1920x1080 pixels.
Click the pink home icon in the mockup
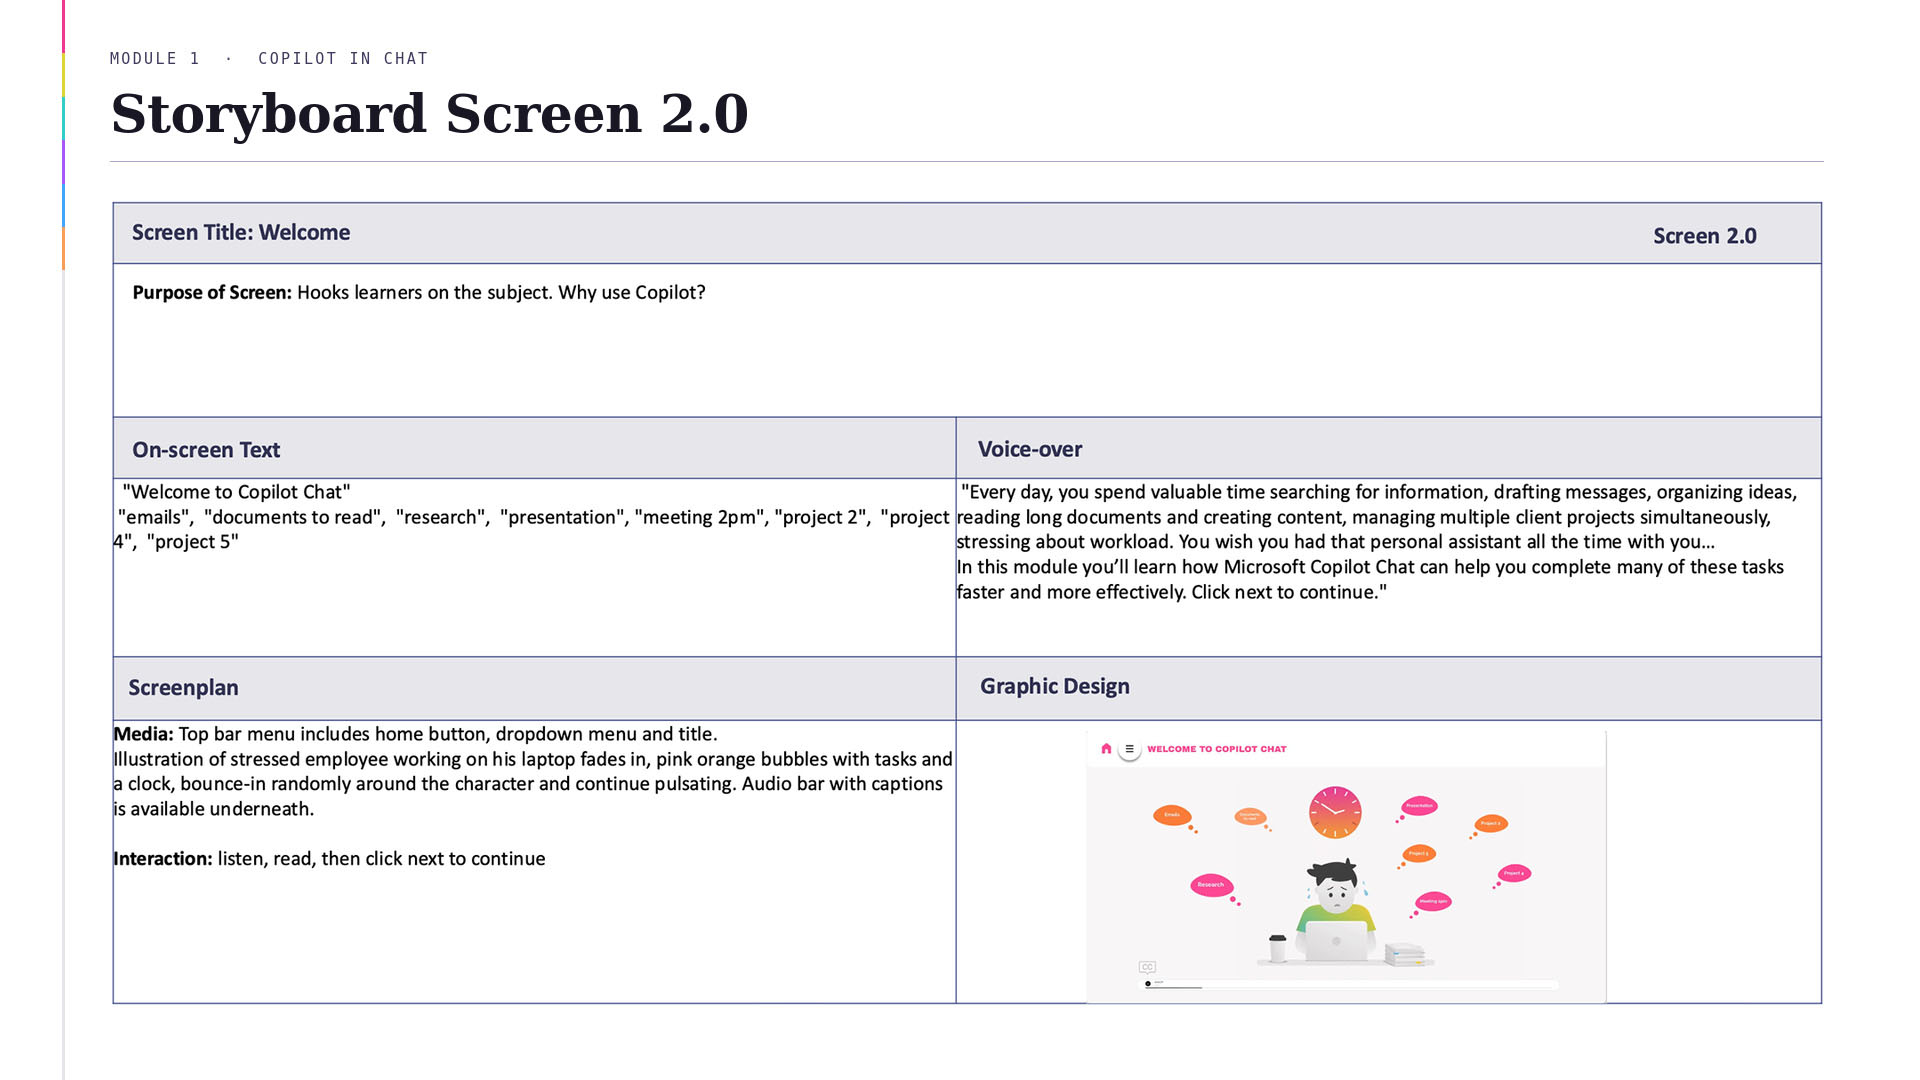coord(1106,748)
